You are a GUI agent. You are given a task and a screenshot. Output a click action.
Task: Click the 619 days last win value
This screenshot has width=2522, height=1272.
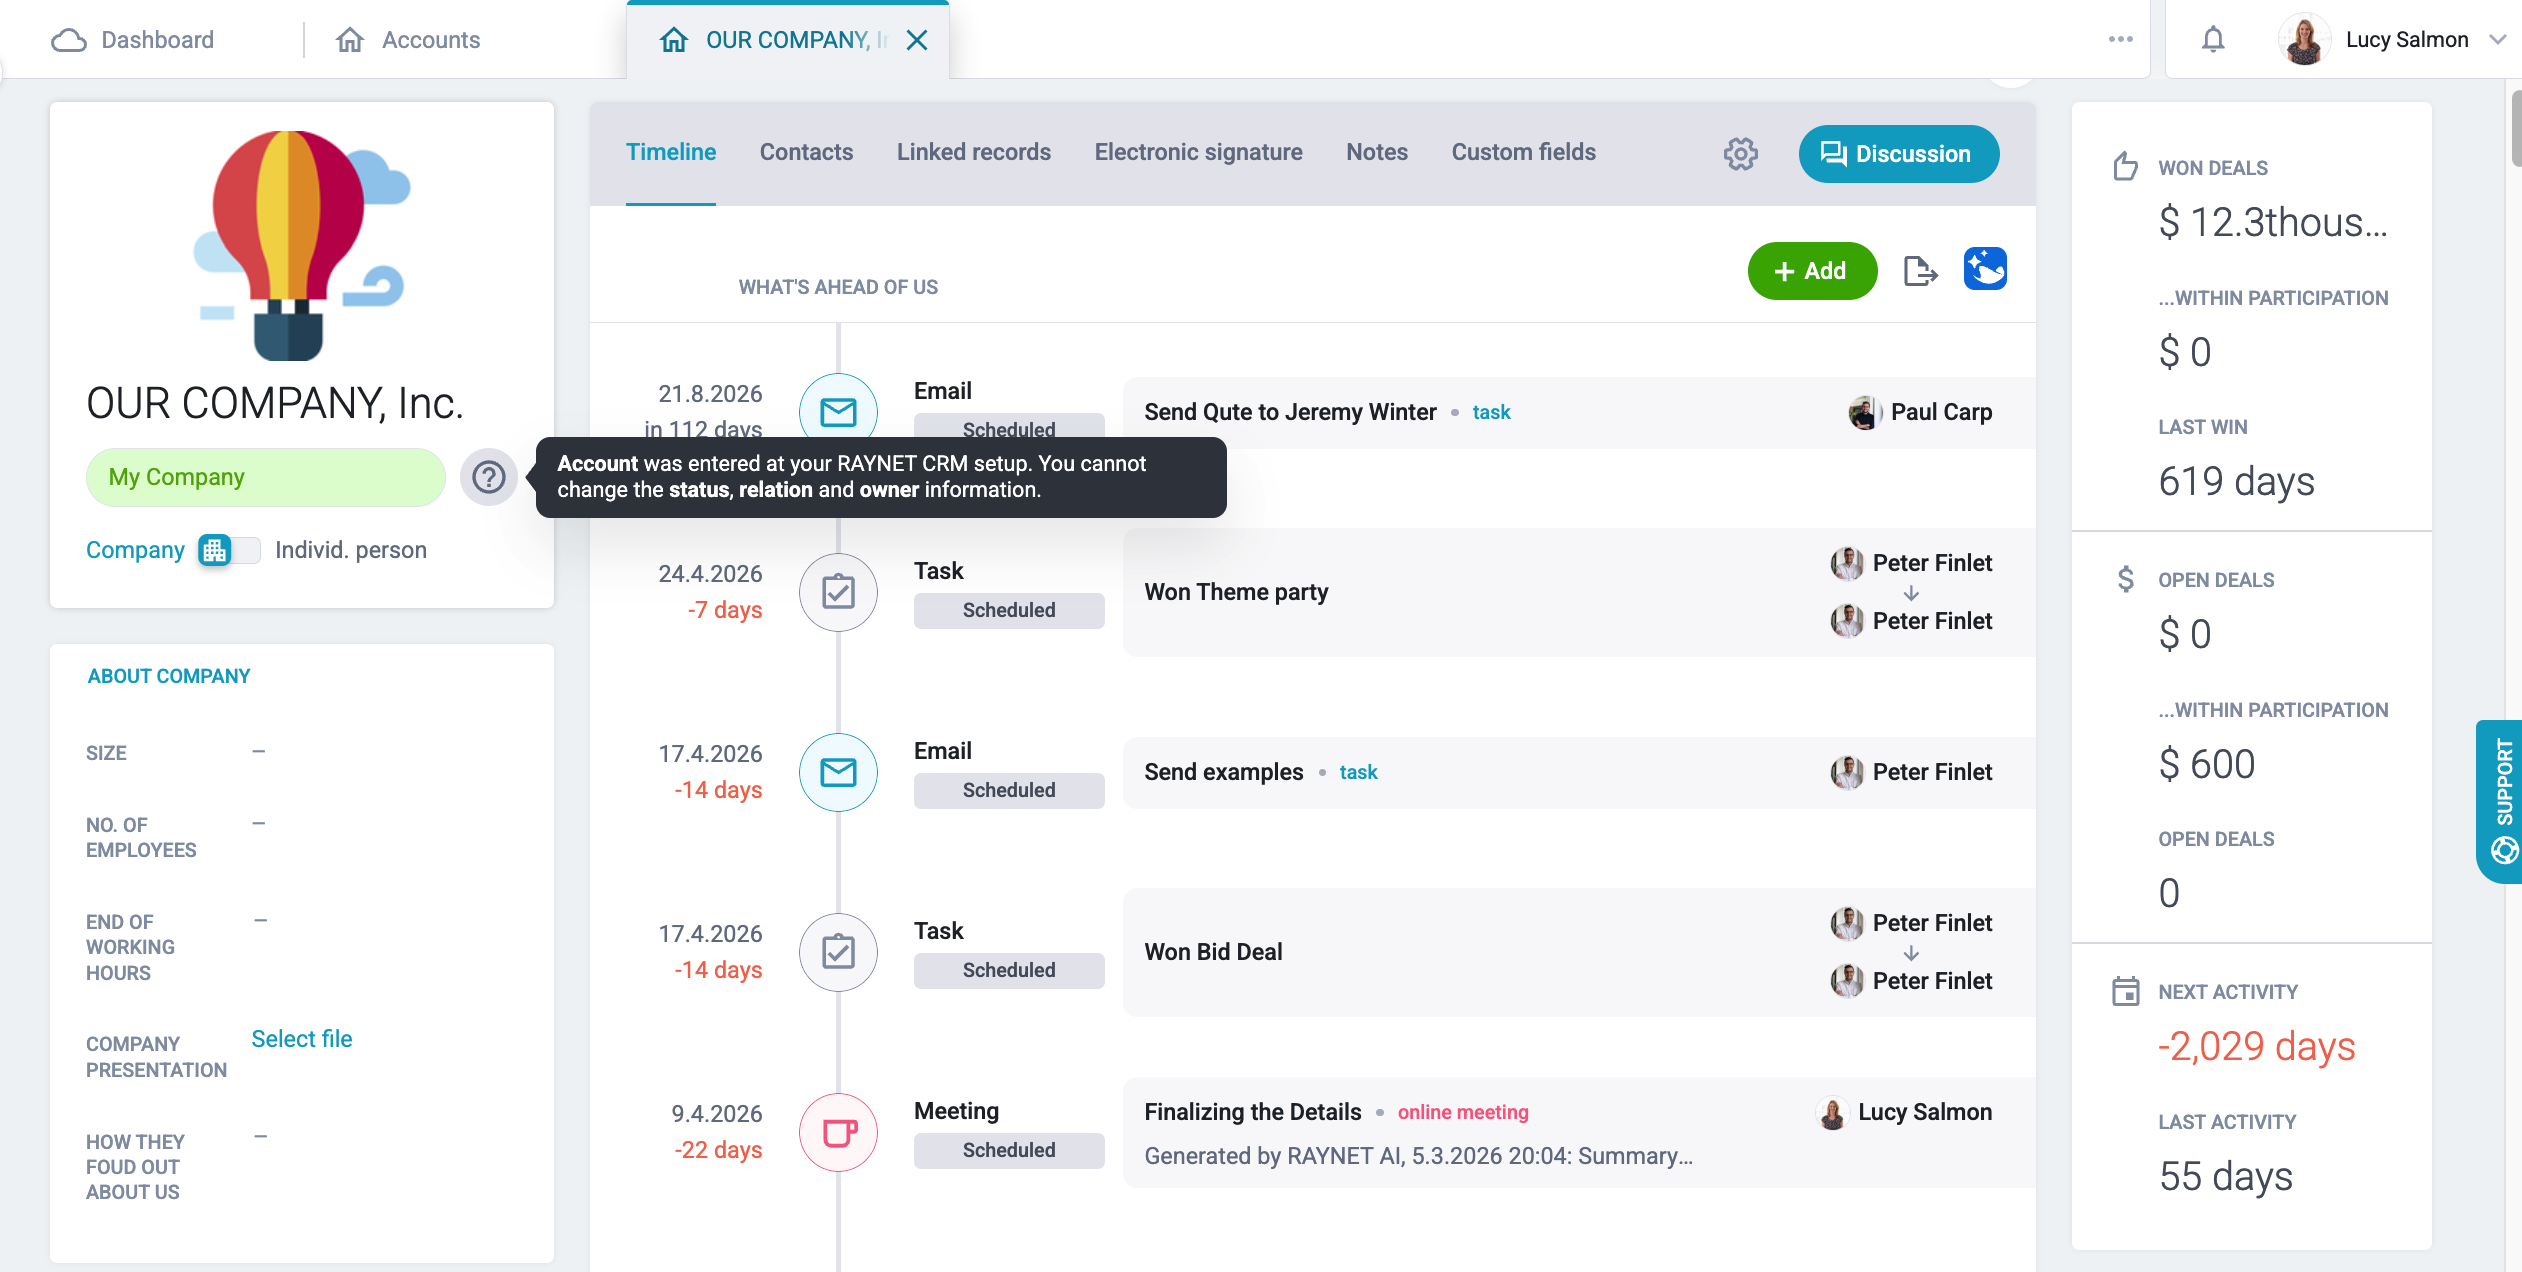click(x=2236, y=481)
